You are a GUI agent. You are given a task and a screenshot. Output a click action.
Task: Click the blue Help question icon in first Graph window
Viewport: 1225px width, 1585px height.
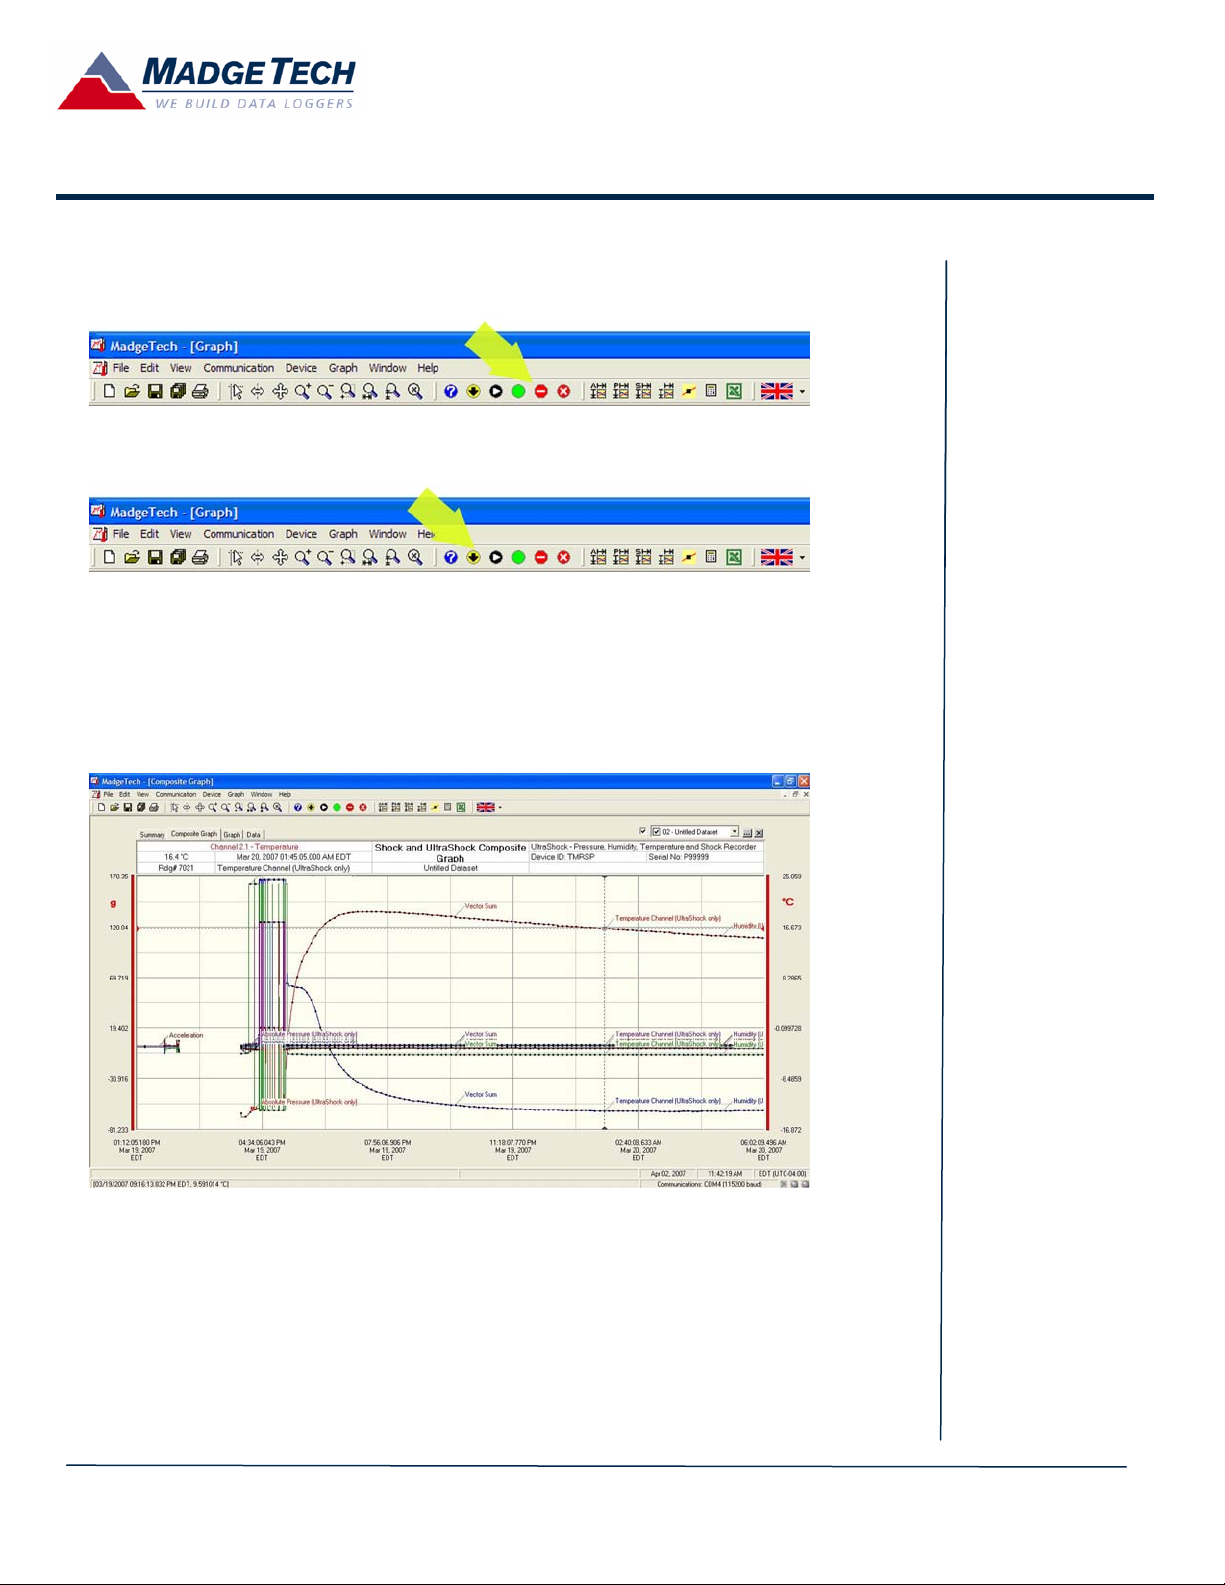coord(451,391)
